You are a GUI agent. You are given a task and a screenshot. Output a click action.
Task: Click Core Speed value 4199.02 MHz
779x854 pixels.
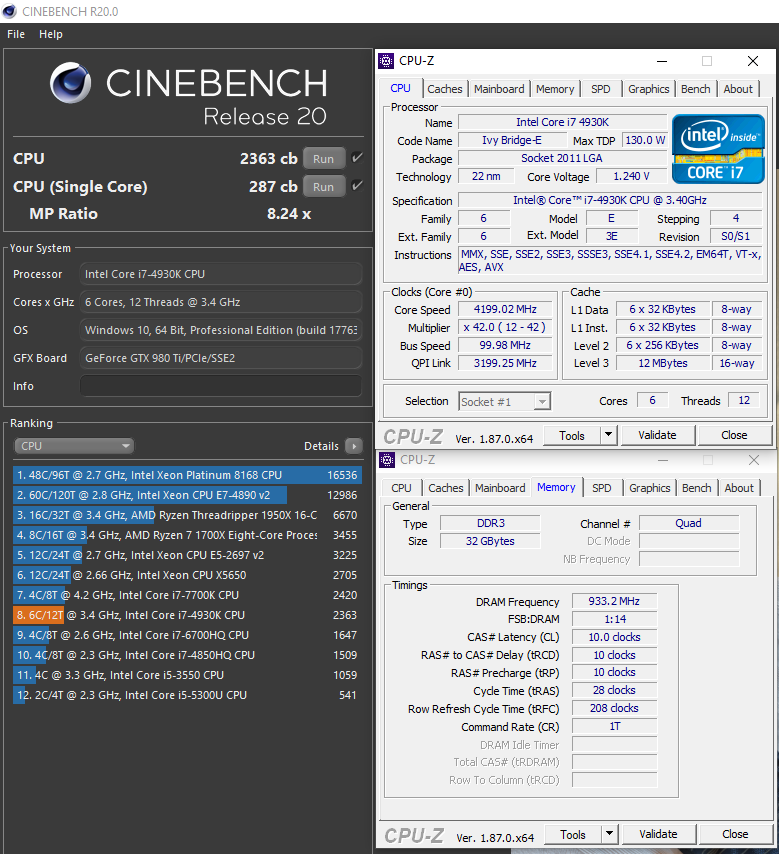click(x=505, y=309)
